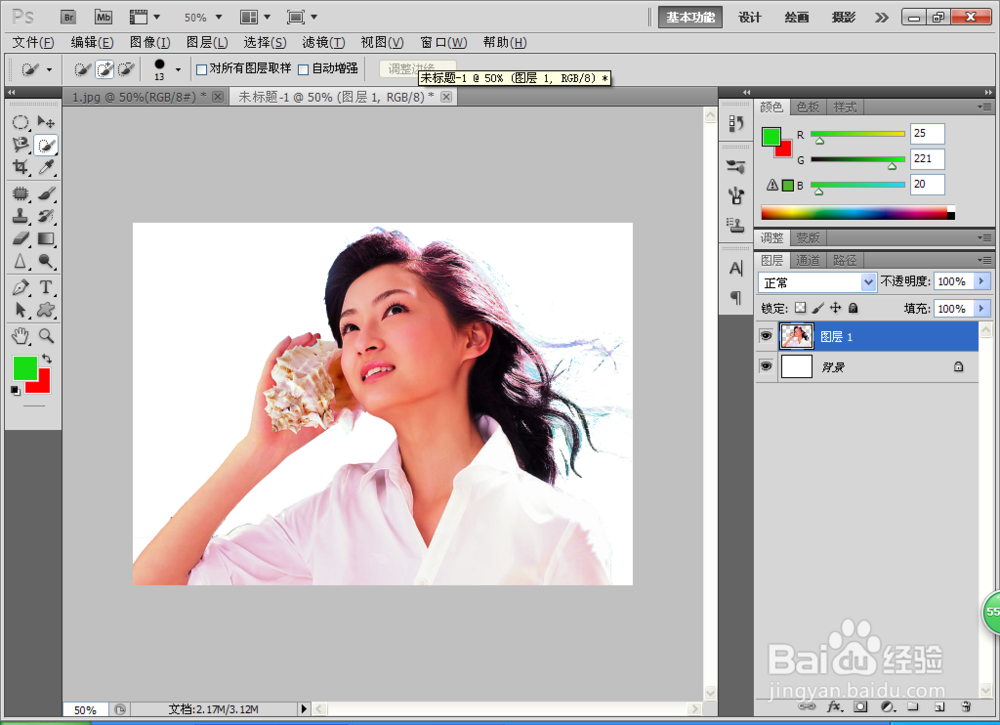Open the brush picker dropdown
Image resolution: width=1000 pixels, height=725 pixels.
(178, 70)
